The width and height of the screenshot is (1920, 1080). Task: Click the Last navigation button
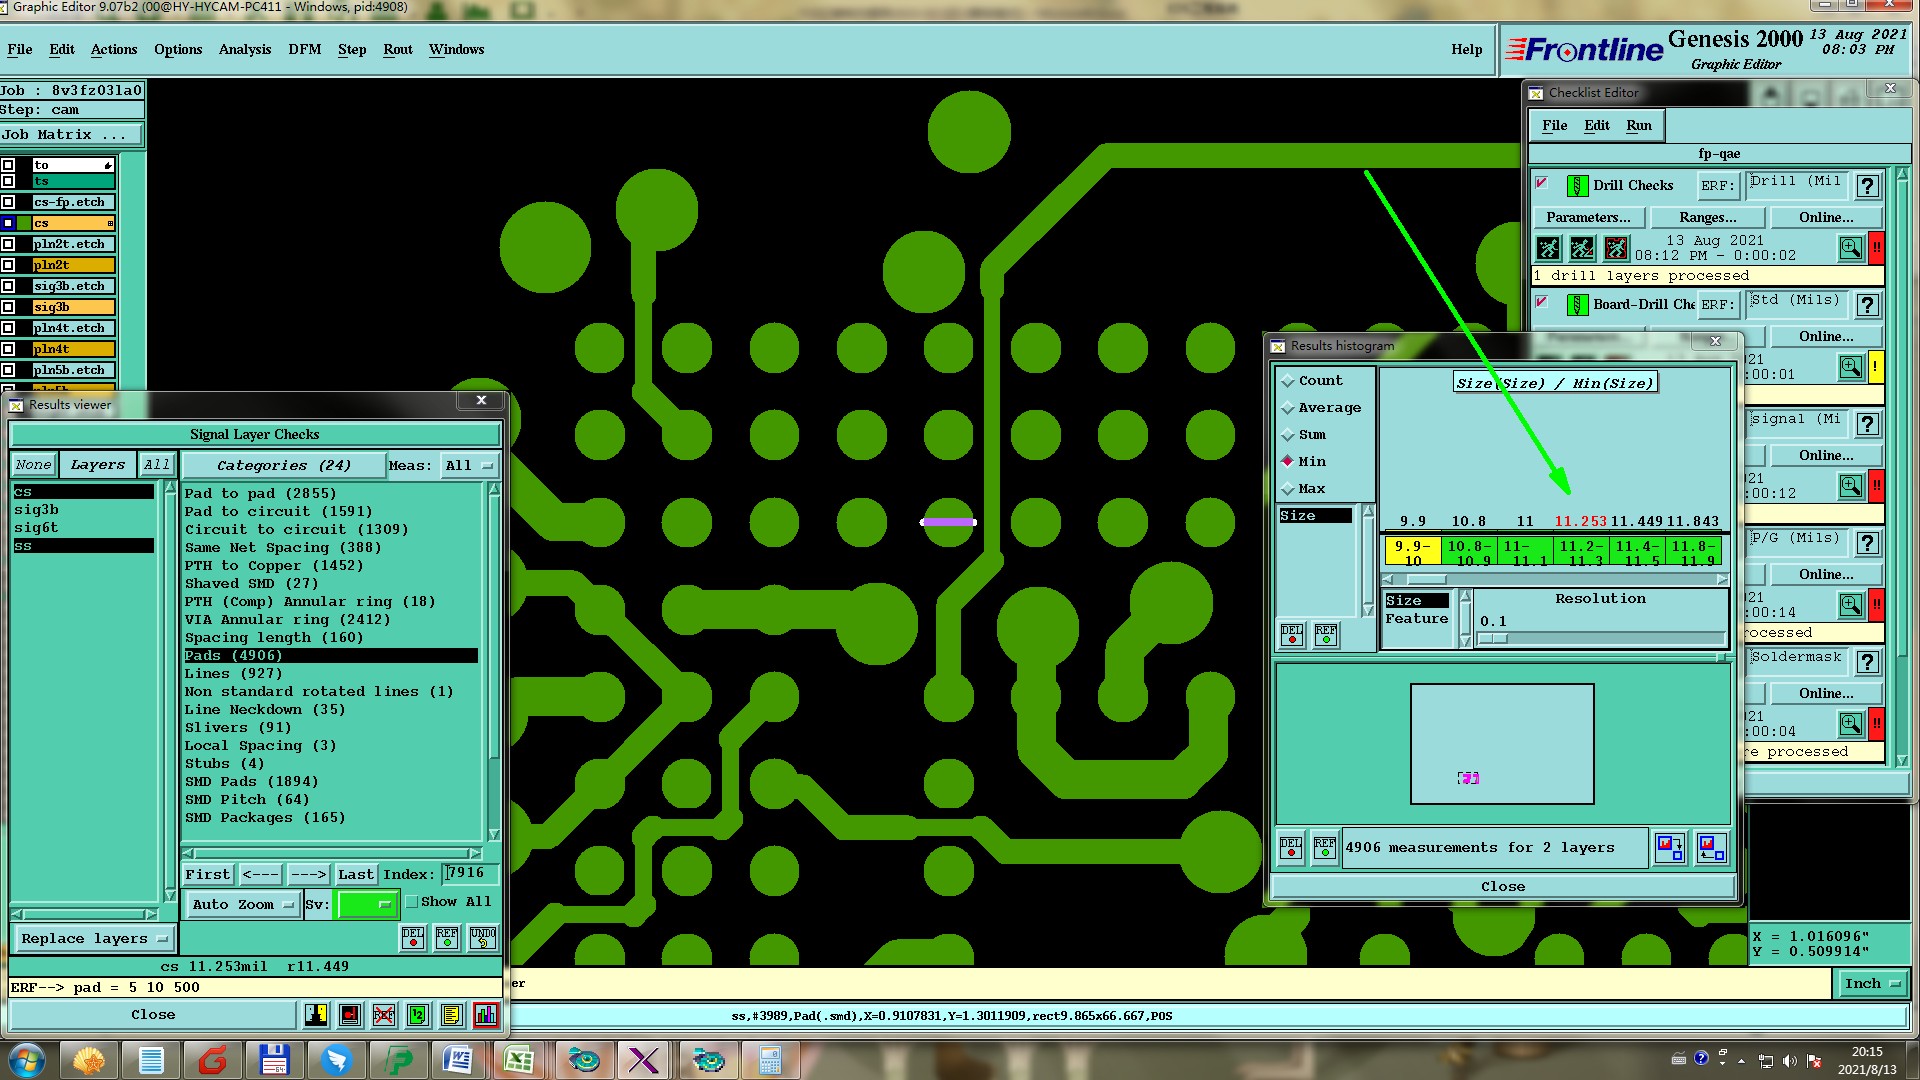point(355,875)
